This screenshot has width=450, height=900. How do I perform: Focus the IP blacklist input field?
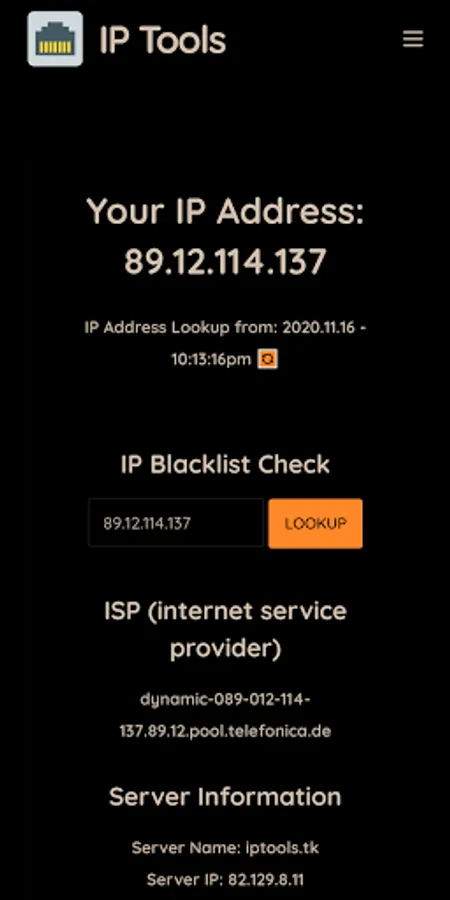tap(176, 523)
